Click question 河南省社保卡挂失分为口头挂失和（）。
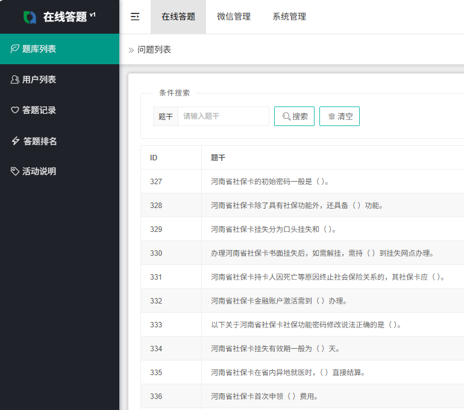 (x=273, y=229)
